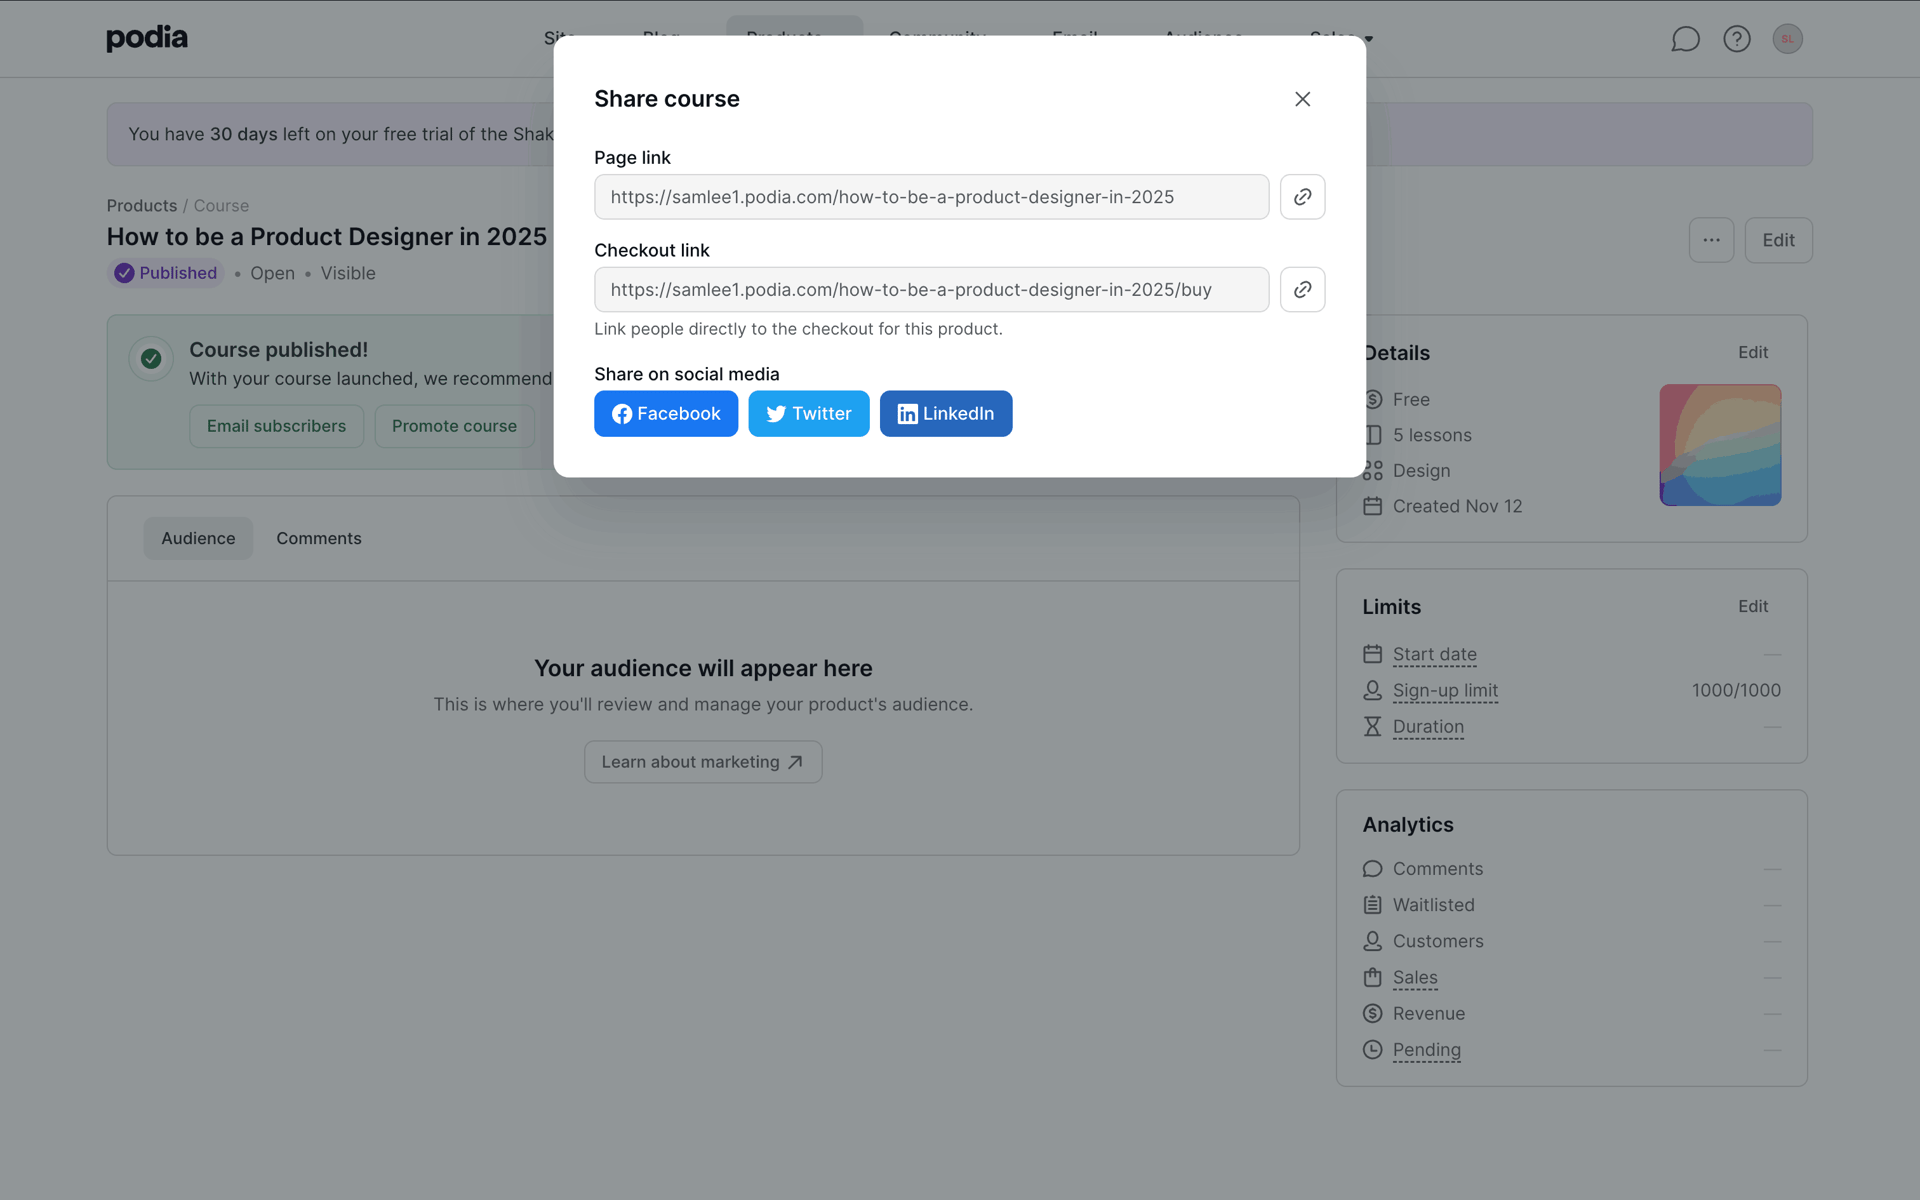Share the course on LinkedIn
Screen dimensions: 1920x1200
(946, 413)
